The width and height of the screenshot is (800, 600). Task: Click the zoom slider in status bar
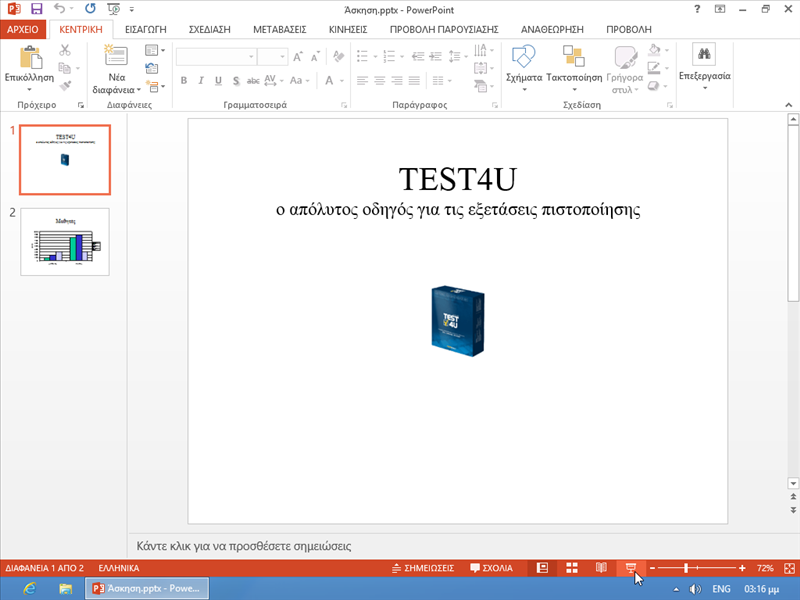[697, 568]
